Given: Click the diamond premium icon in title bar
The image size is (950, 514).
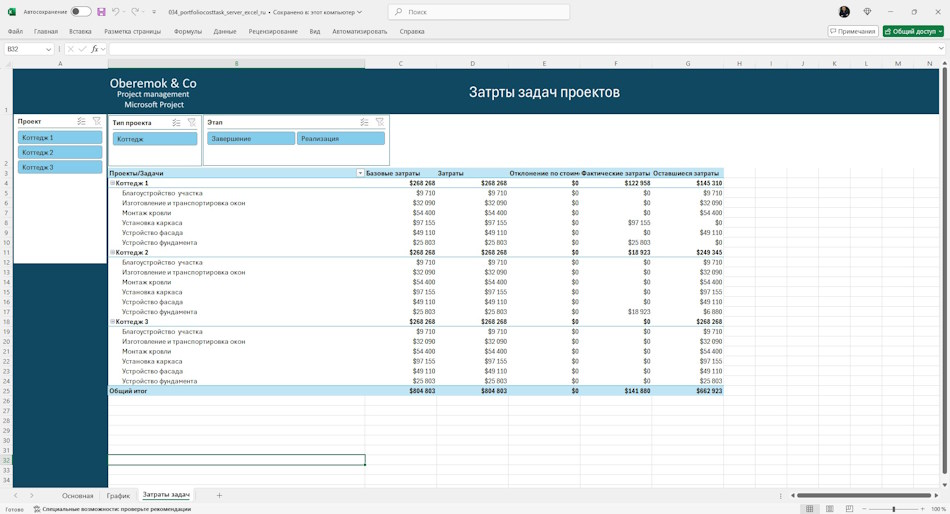Looking at the screenshot, I should pos(868,12).
